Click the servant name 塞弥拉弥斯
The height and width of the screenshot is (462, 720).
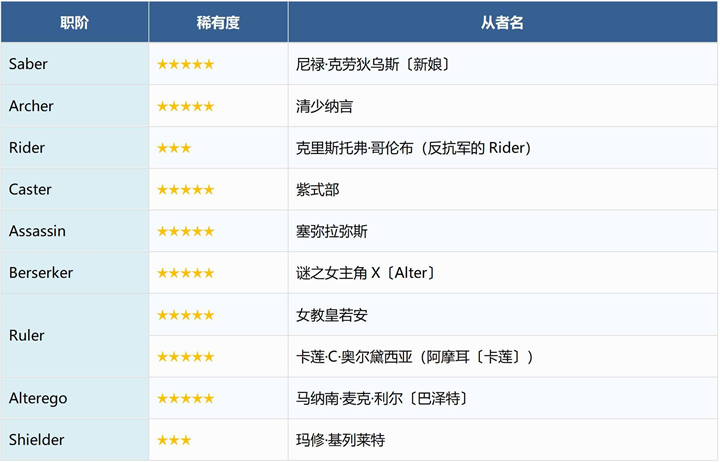332,232
